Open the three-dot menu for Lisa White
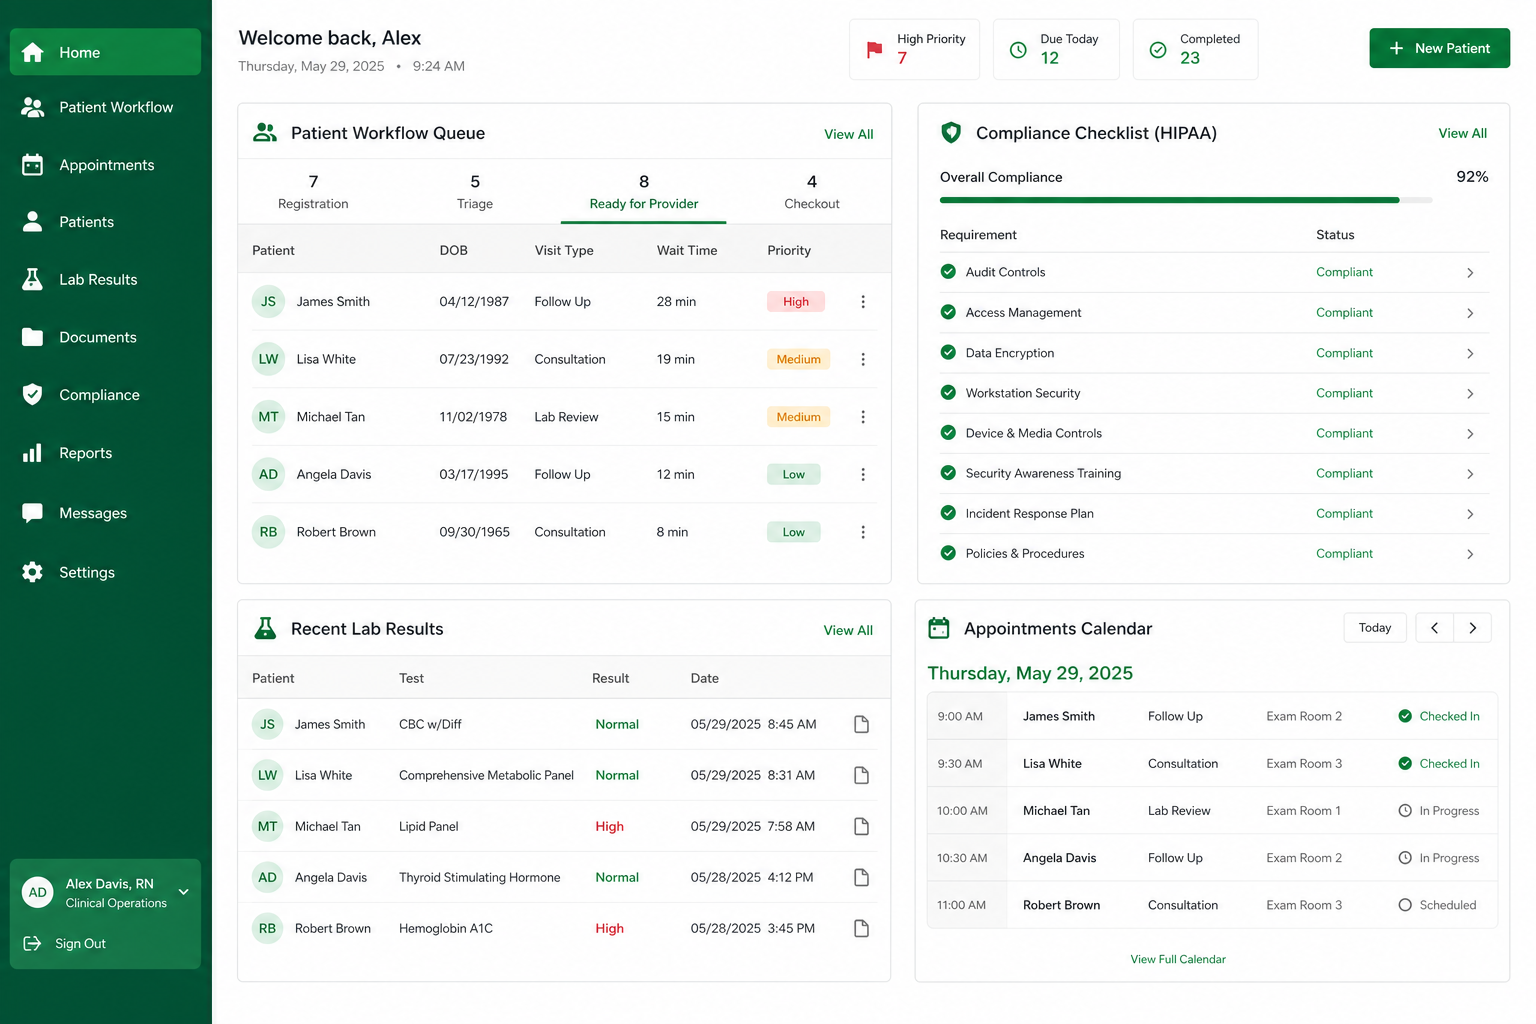Image resolution: width=1536 pixels, height=1024 pixels. (863, 359)
